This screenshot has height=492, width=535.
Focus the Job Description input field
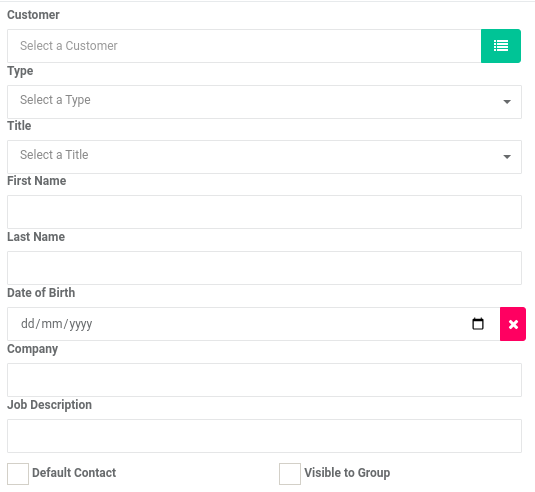(x=264, y=436)
